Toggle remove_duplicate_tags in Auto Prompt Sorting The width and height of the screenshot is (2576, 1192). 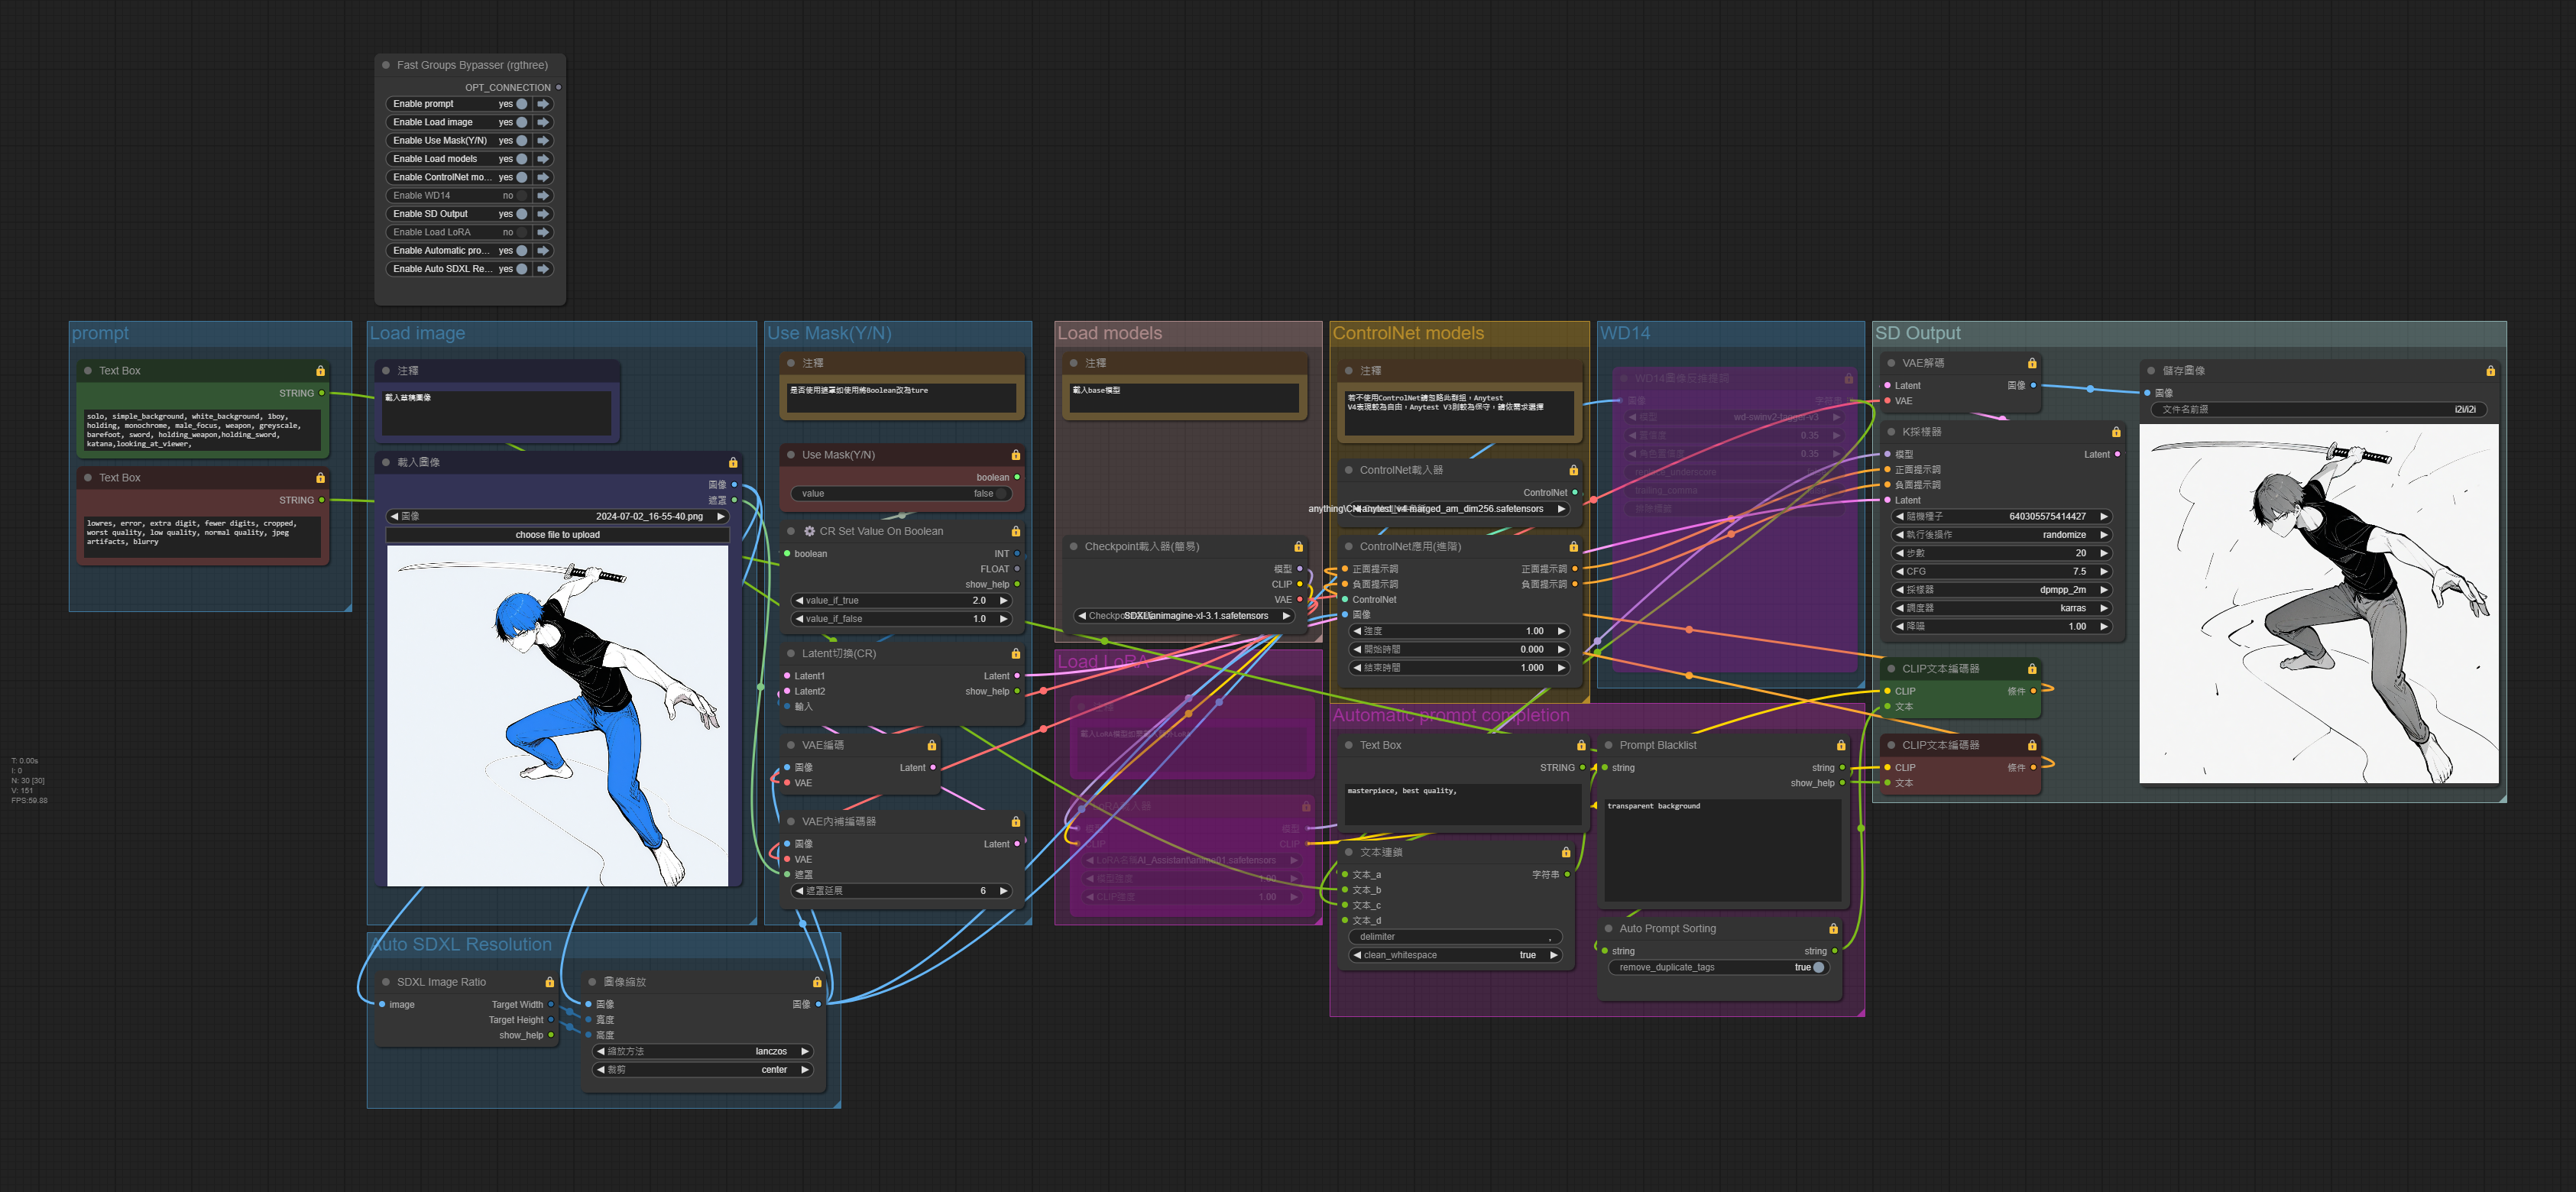[1818, 968]
